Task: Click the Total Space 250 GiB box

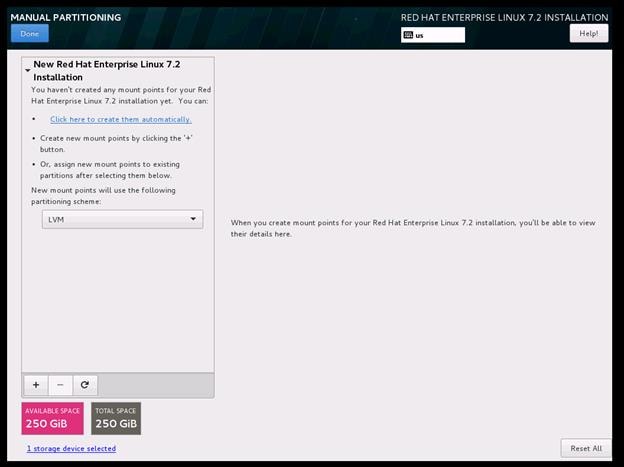Action: [x=116, y=418]
